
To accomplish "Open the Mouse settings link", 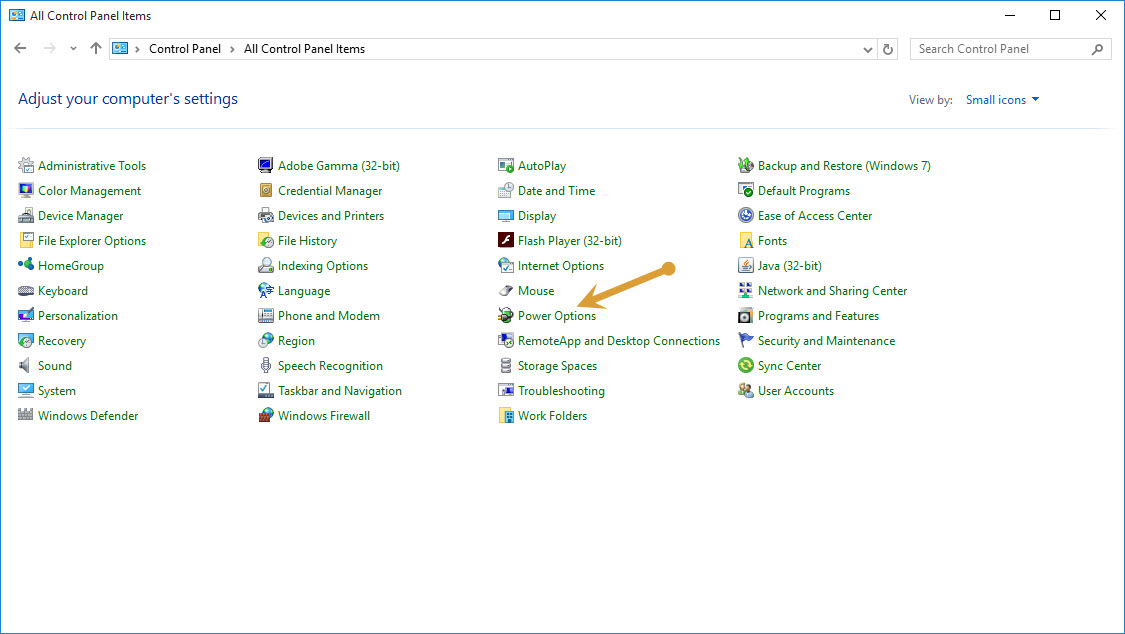I will [536, 290].
